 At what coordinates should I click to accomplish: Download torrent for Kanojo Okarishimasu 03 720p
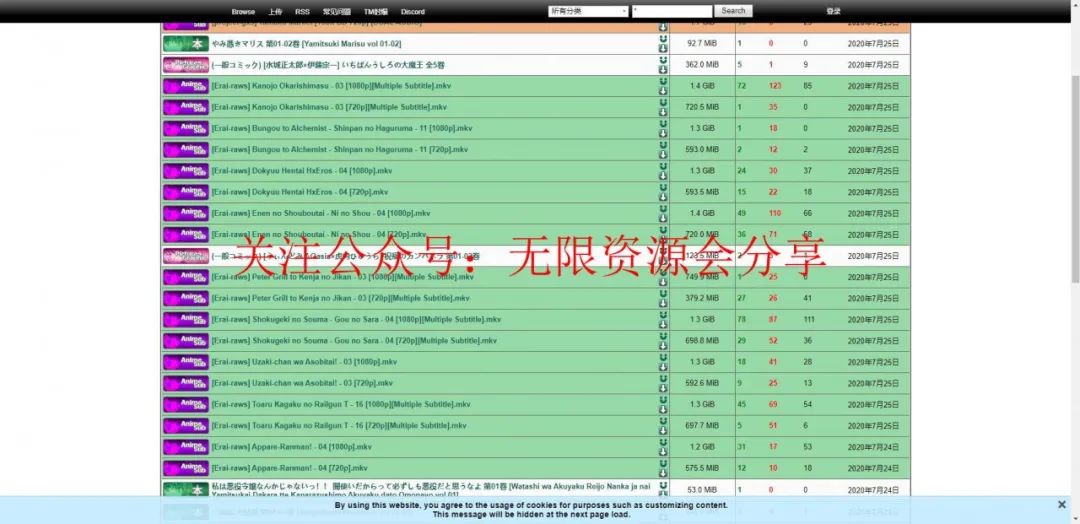tap(663, 112)
